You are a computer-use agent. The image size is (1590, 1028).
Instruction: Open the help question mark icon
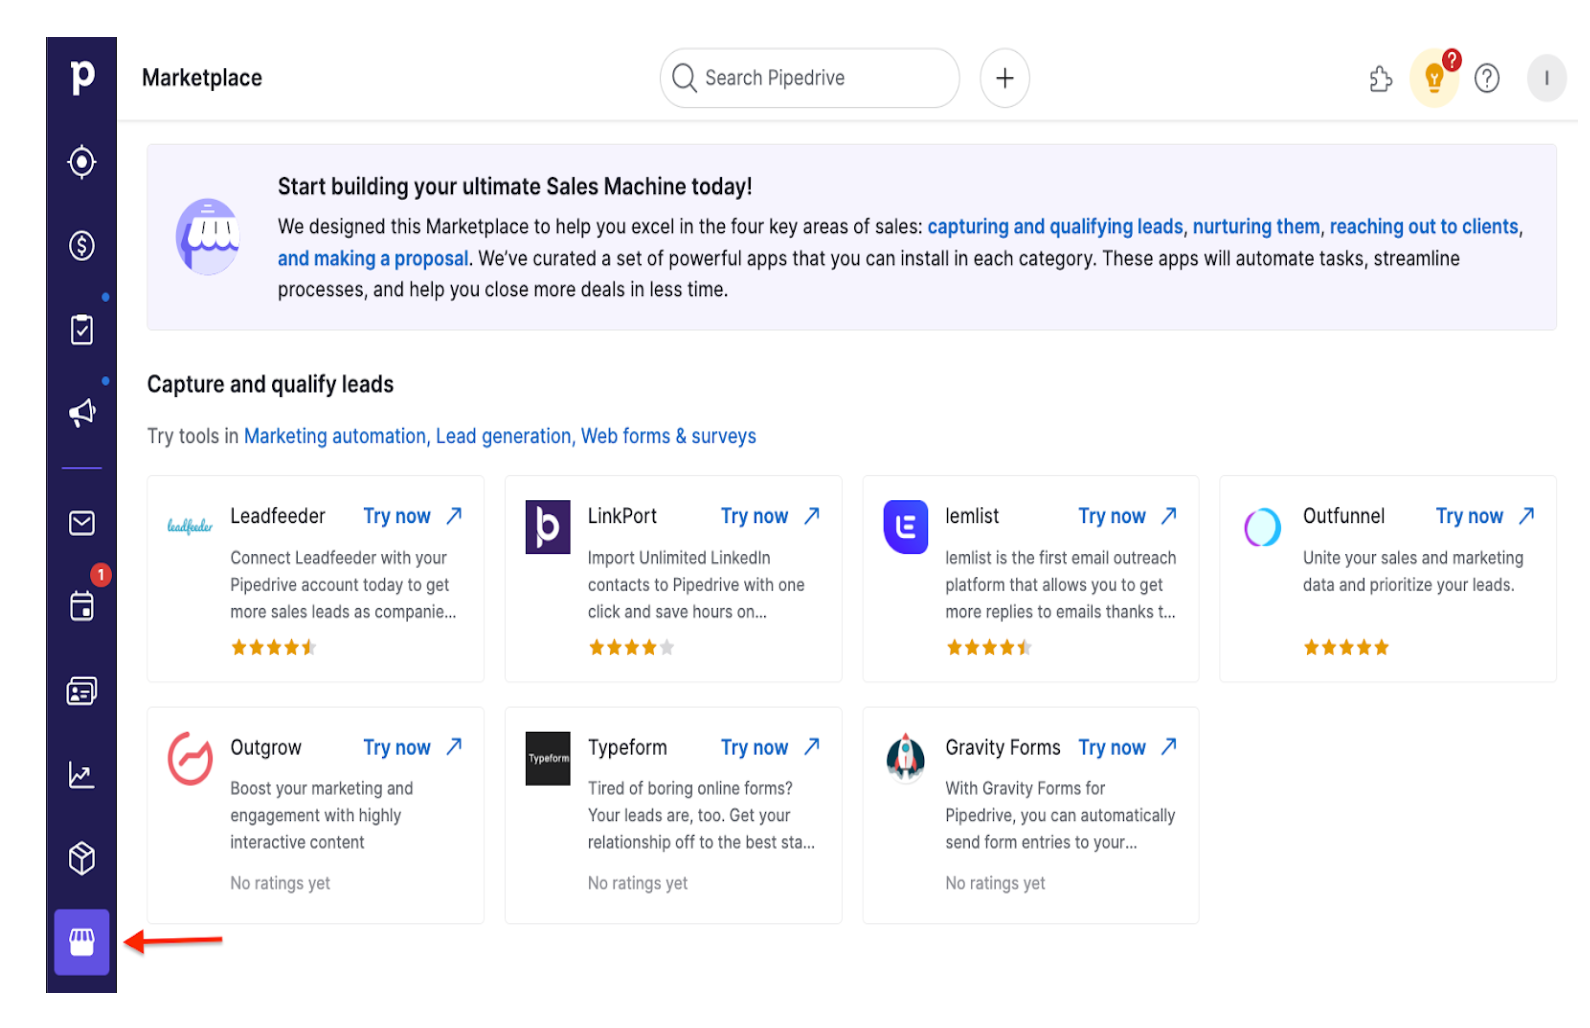1487,78
